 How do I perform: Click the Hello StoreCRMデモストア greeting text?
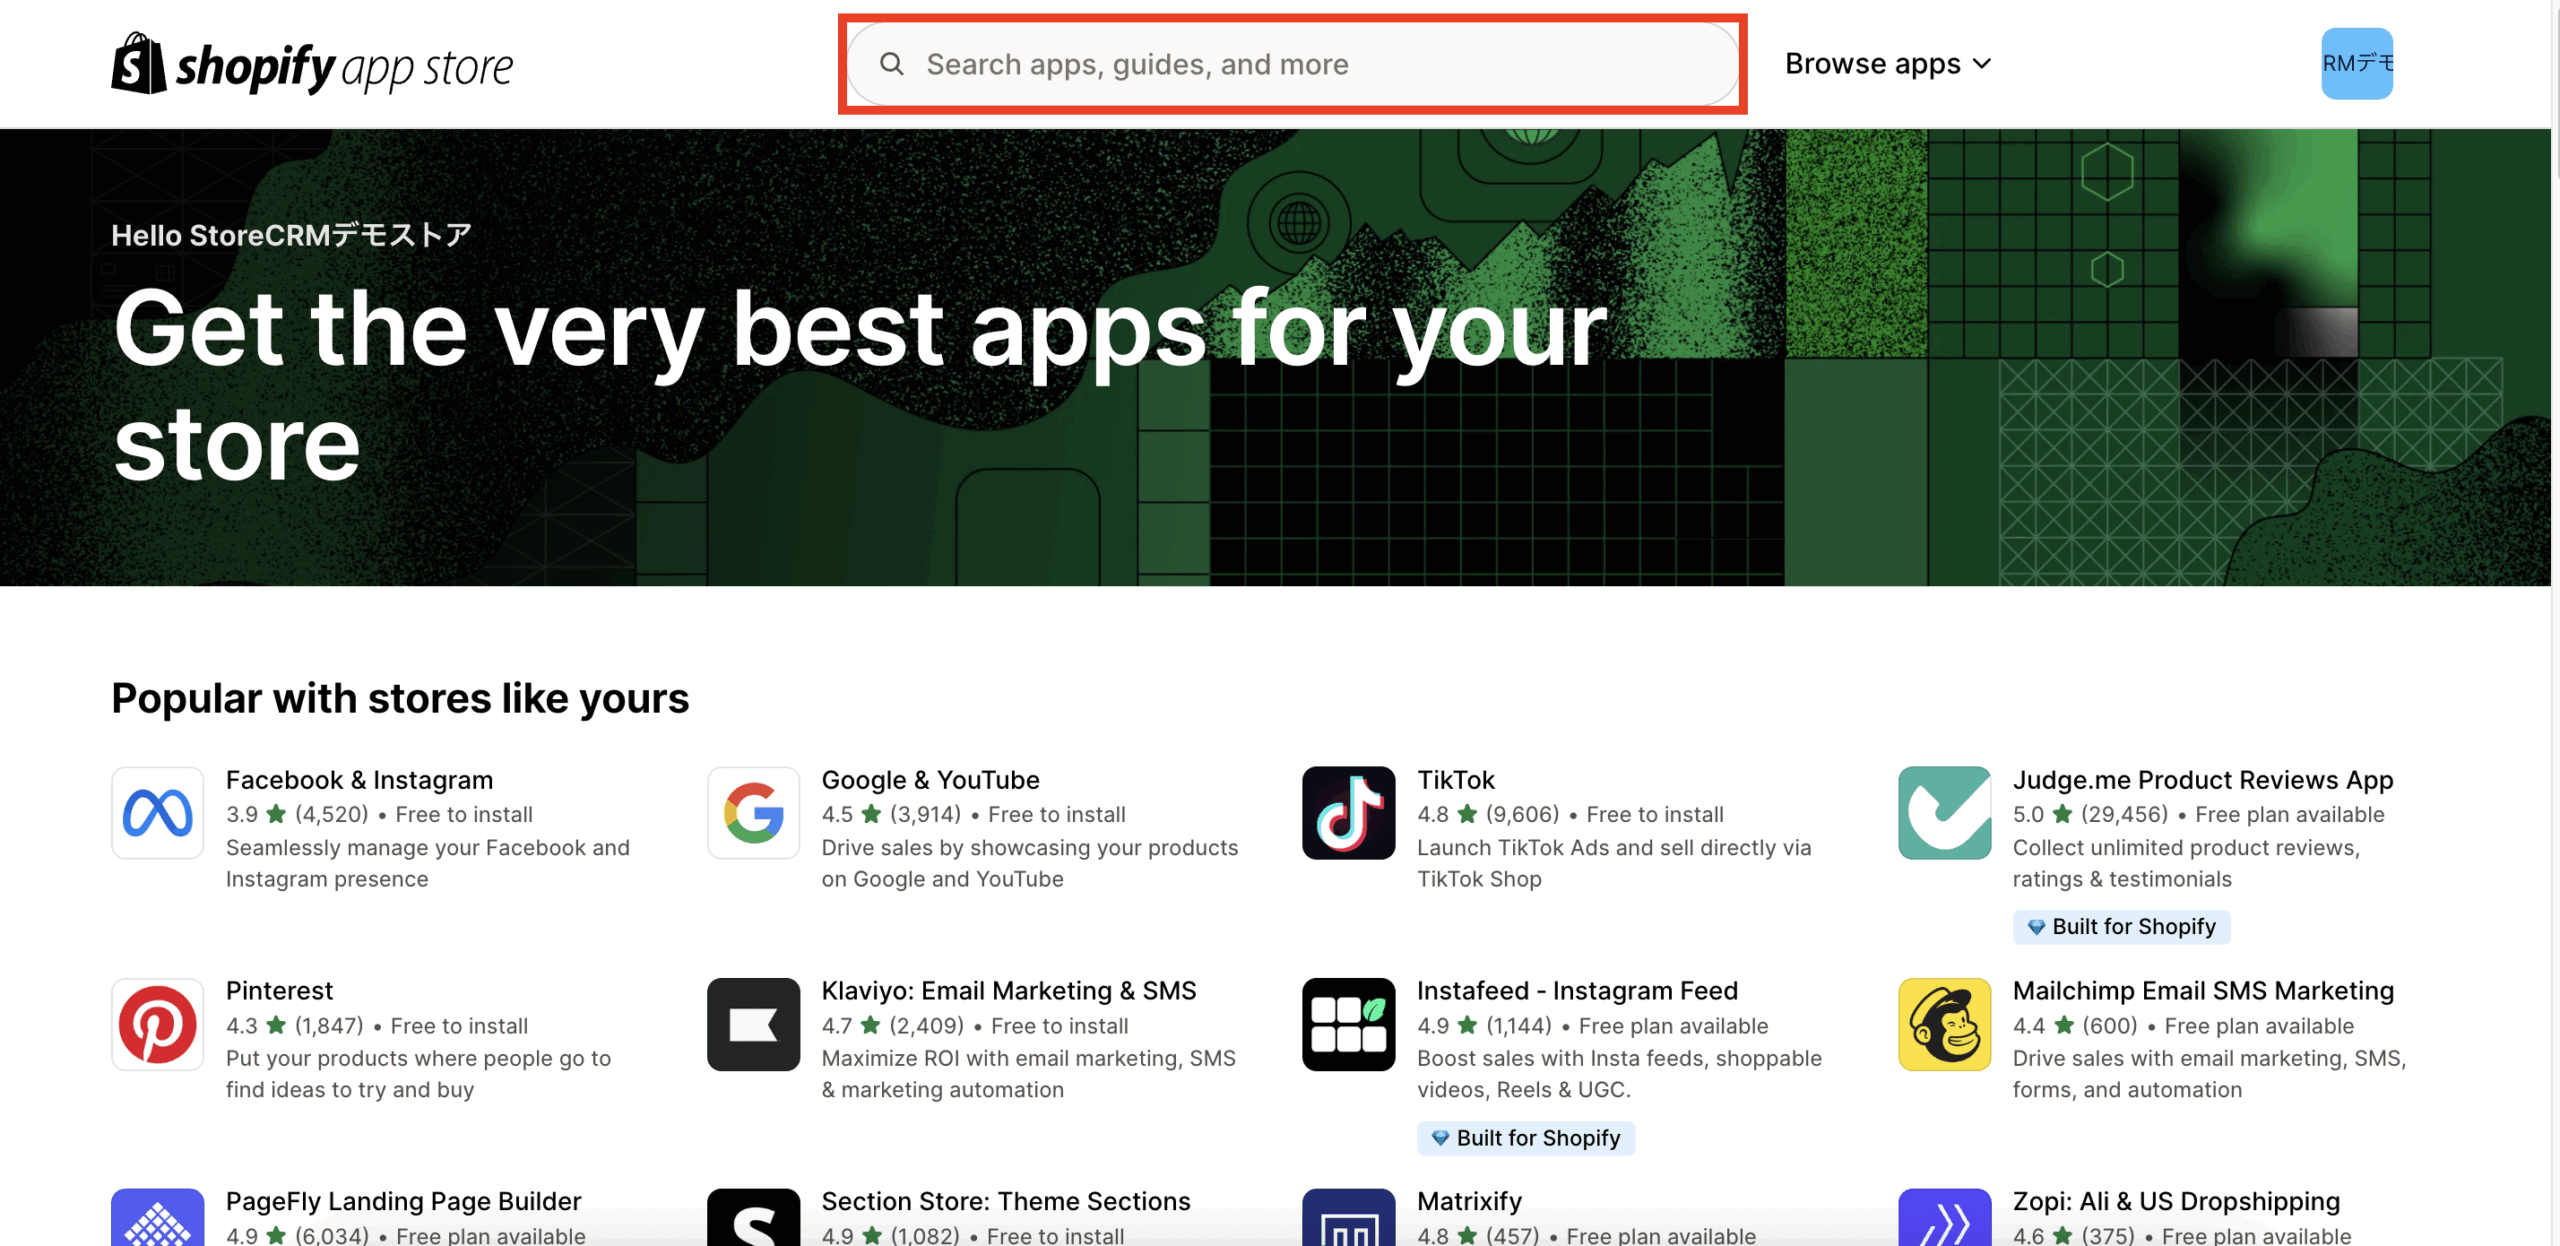291,235
